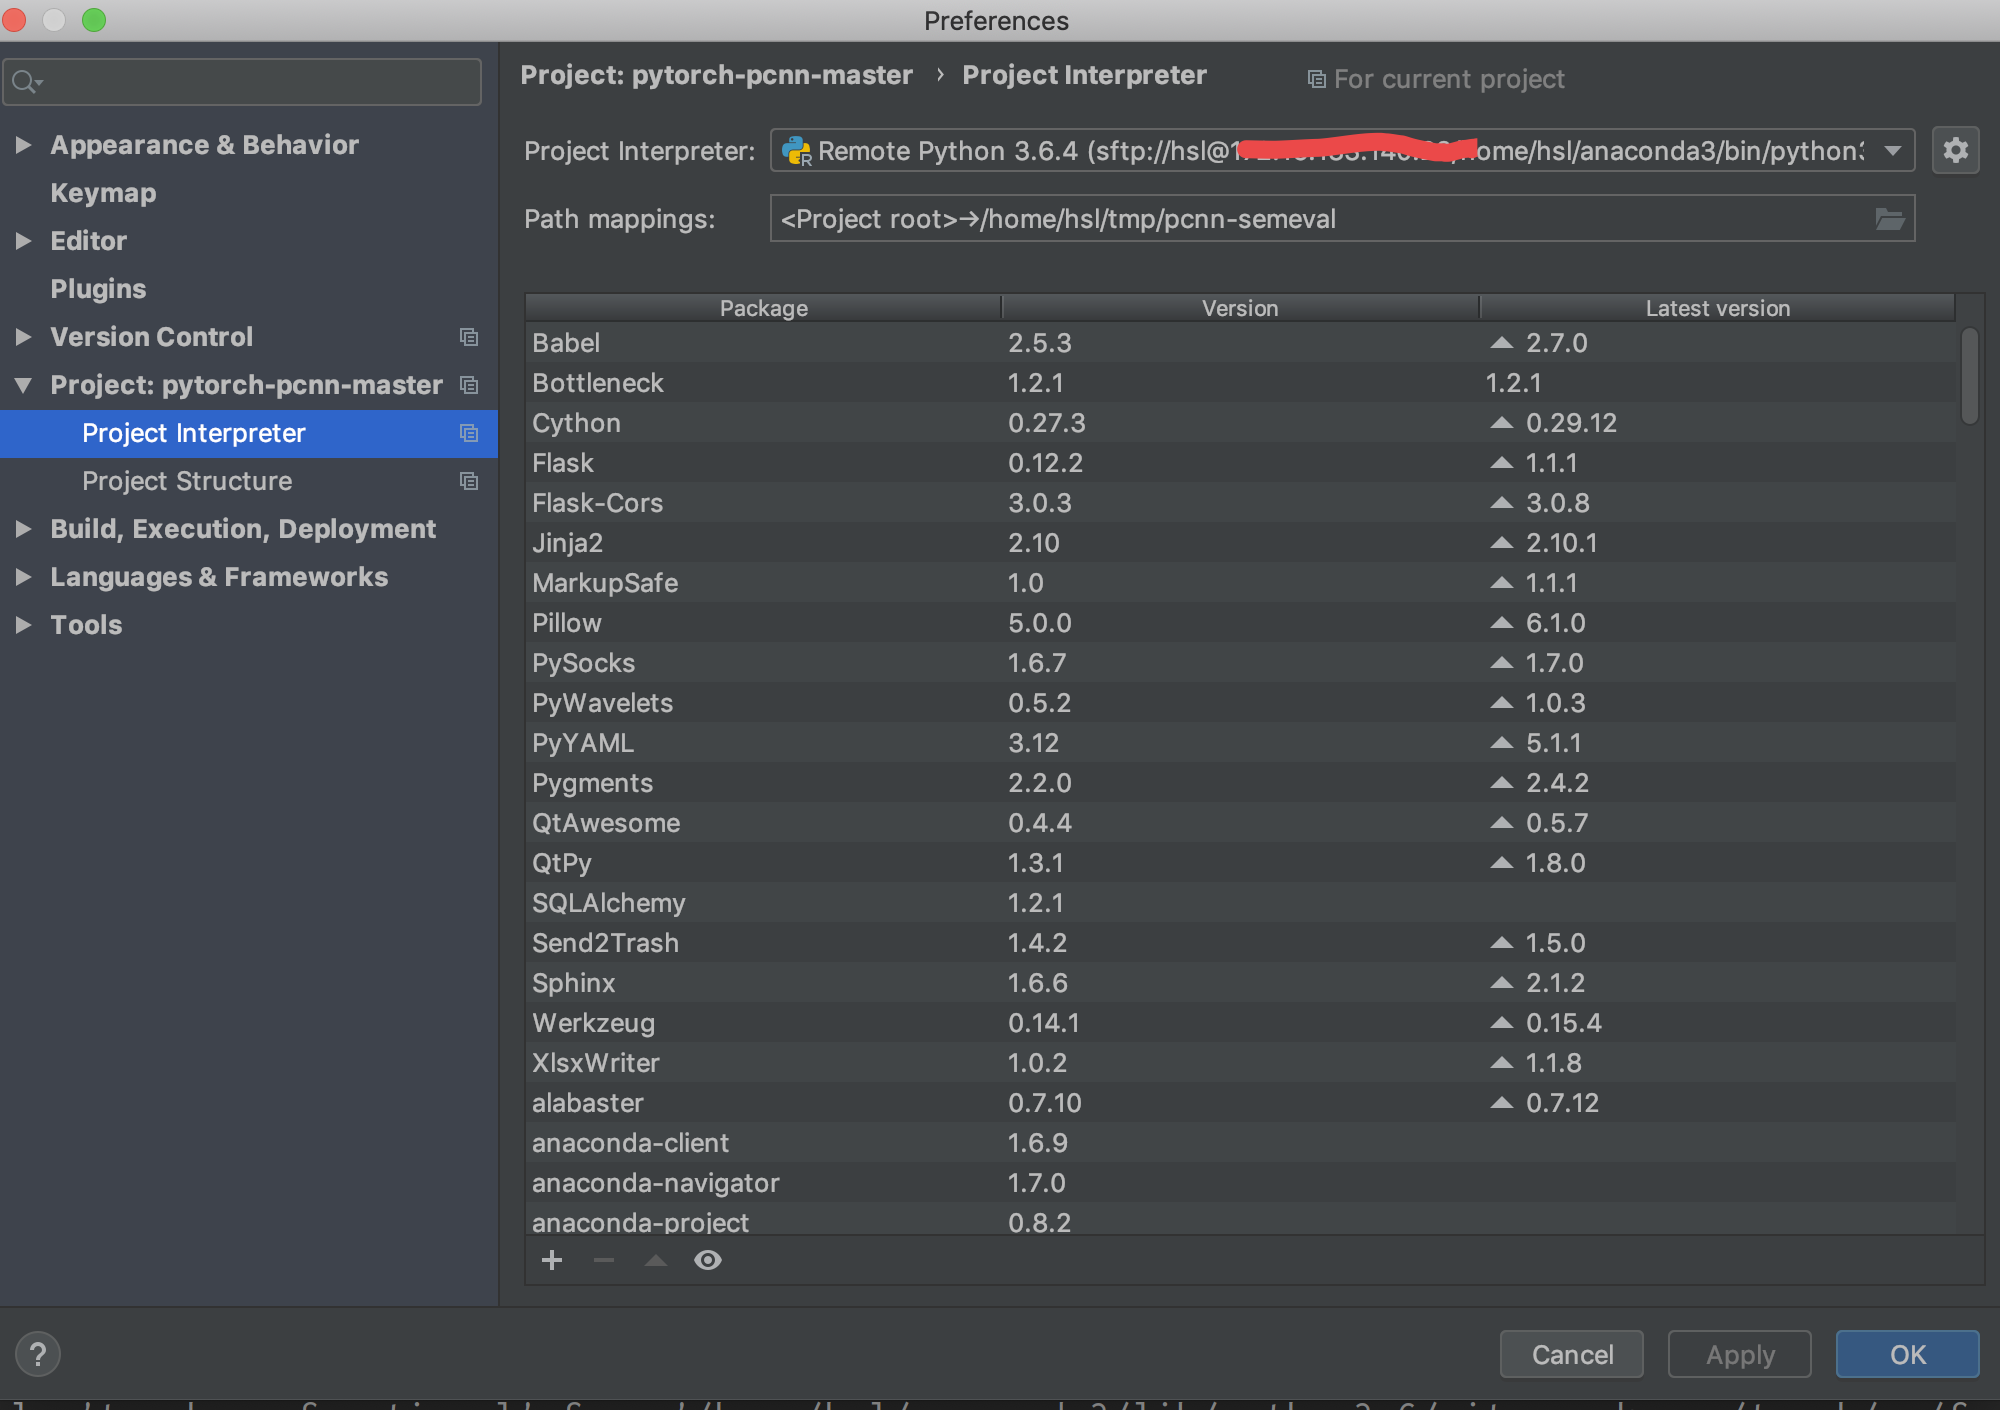Click the help question mark button

pos(38,1354)
